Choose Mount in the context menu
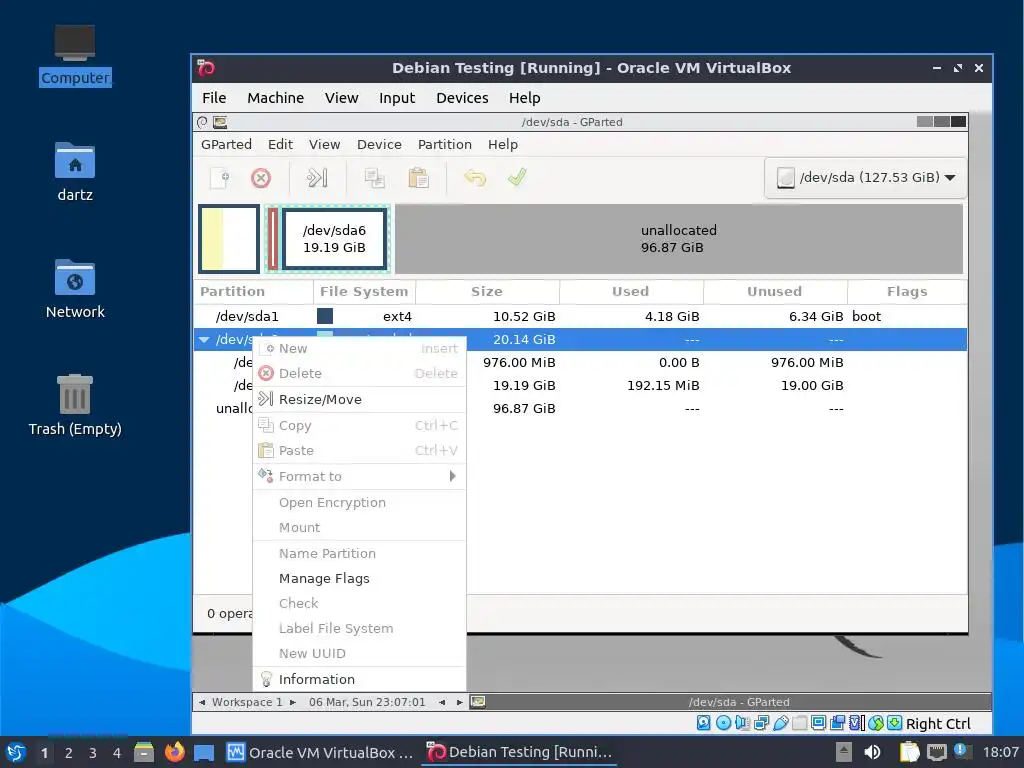Viewport: 1024px width, 768px height. click(359, 528)
